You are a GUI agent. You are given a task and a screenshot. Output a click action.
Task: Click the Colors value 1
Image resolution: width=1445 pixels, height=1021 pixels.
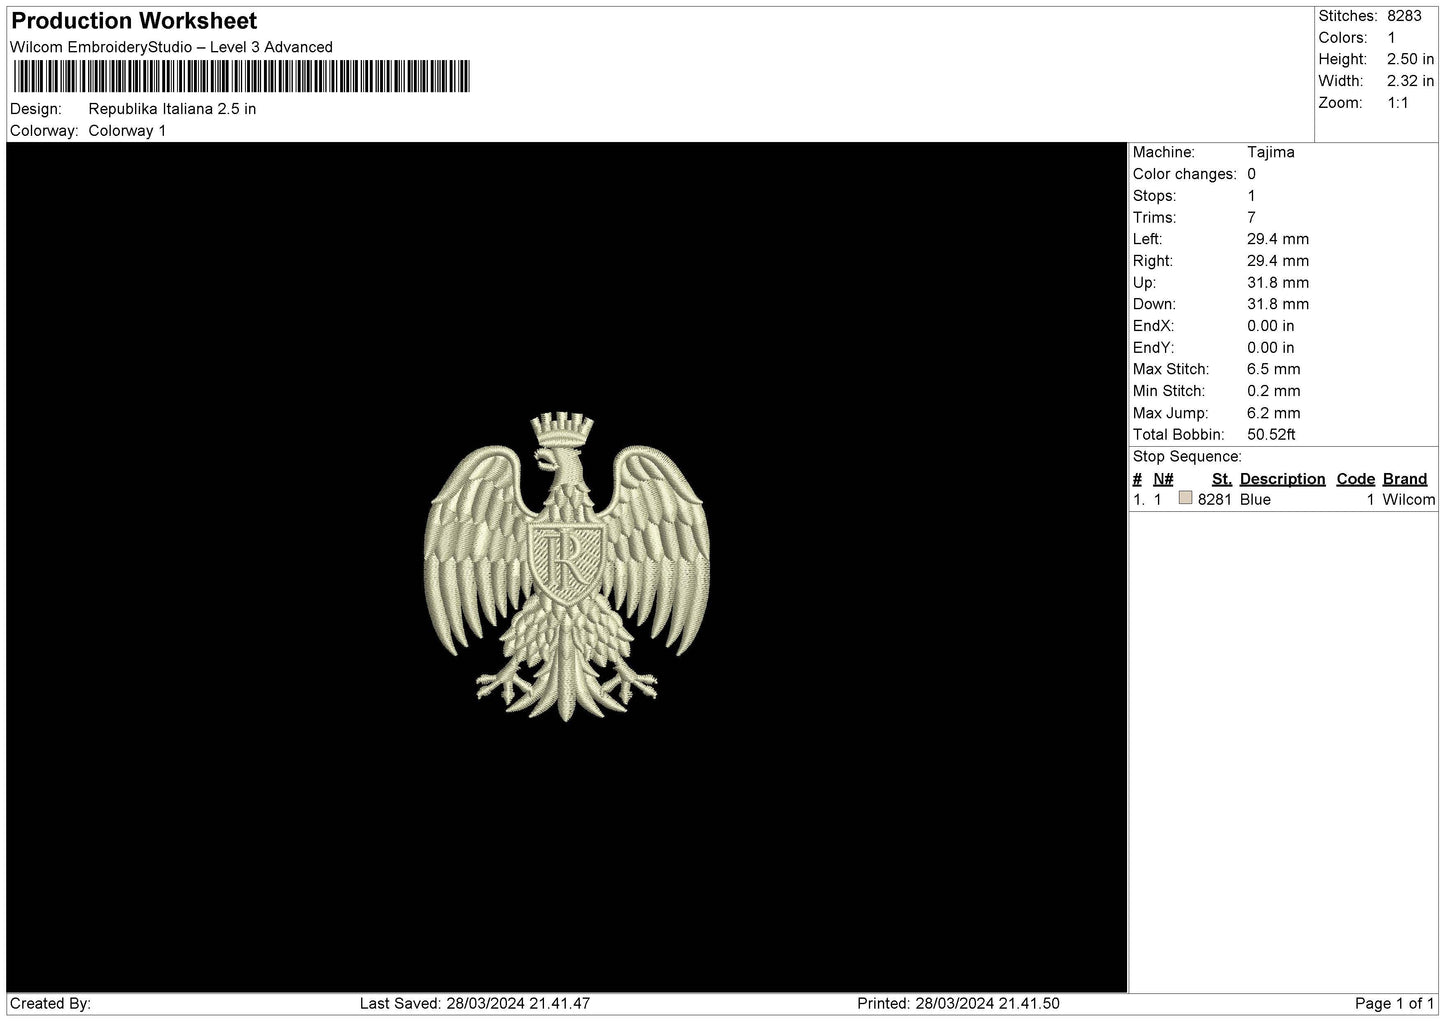(x=1391, y=38)
